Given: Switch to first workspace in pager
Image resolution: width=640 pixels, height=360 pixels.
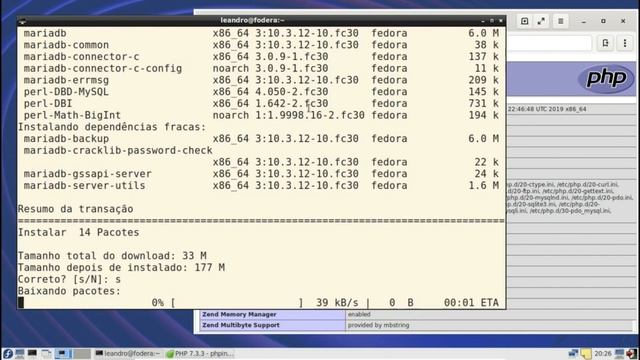Looking at the screenshot, I should [x=63, y=353].
